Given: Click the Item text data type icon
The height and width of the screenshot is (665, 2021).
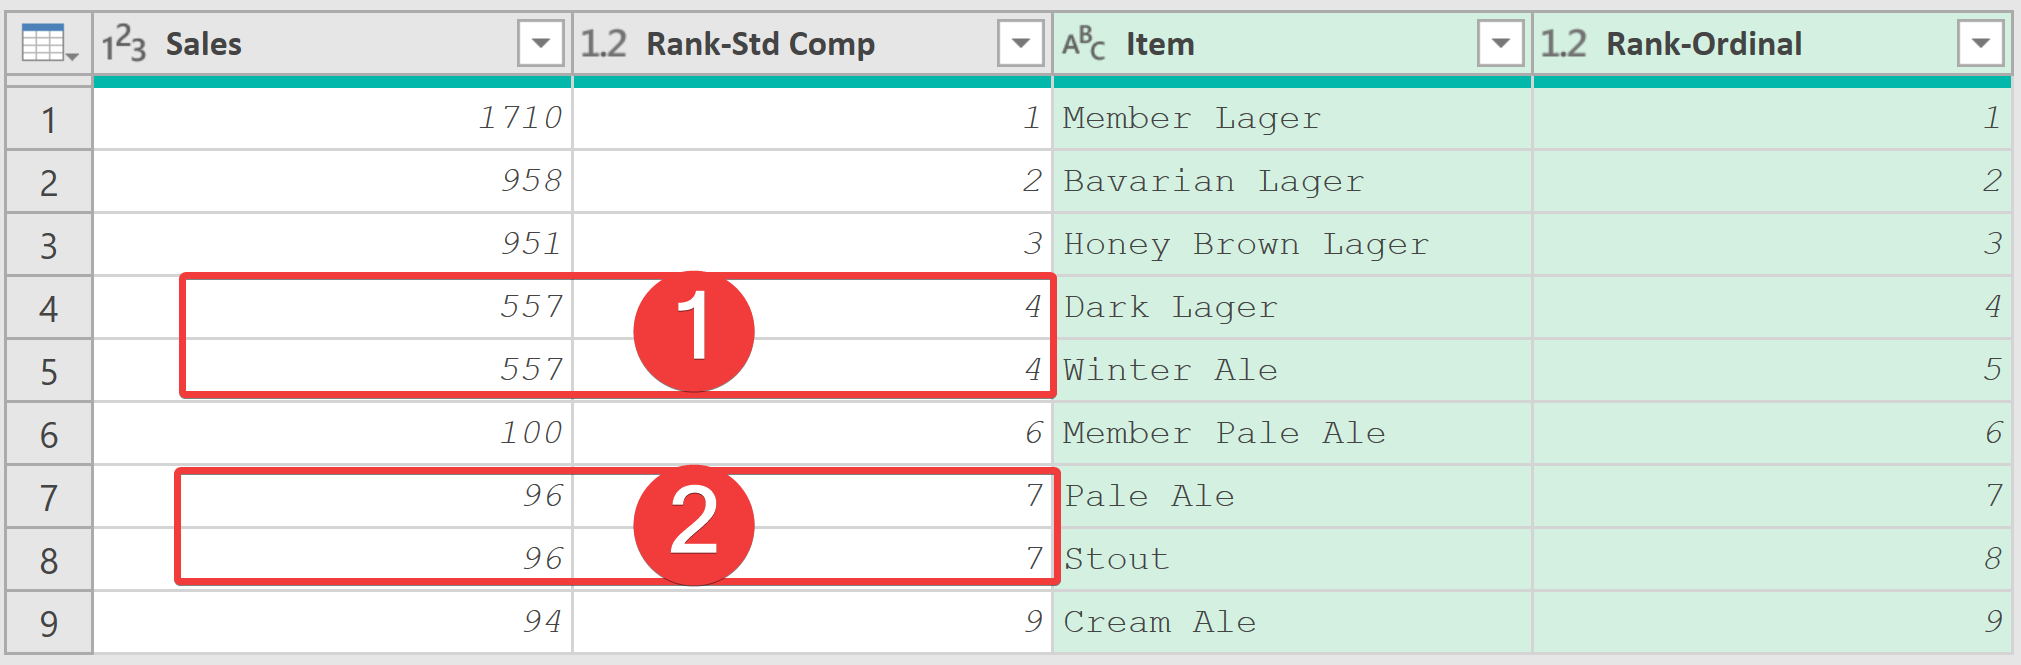Looking at the screenshot, I should tap(1084, 44).
